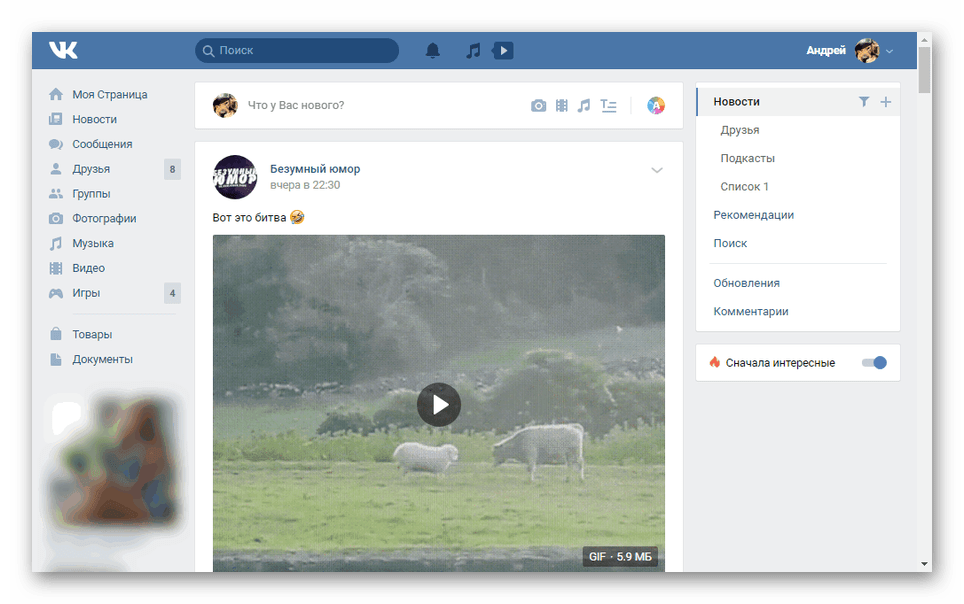
Task: Click the Безумный юмор group avatar
Action: (x=235, y=177)
